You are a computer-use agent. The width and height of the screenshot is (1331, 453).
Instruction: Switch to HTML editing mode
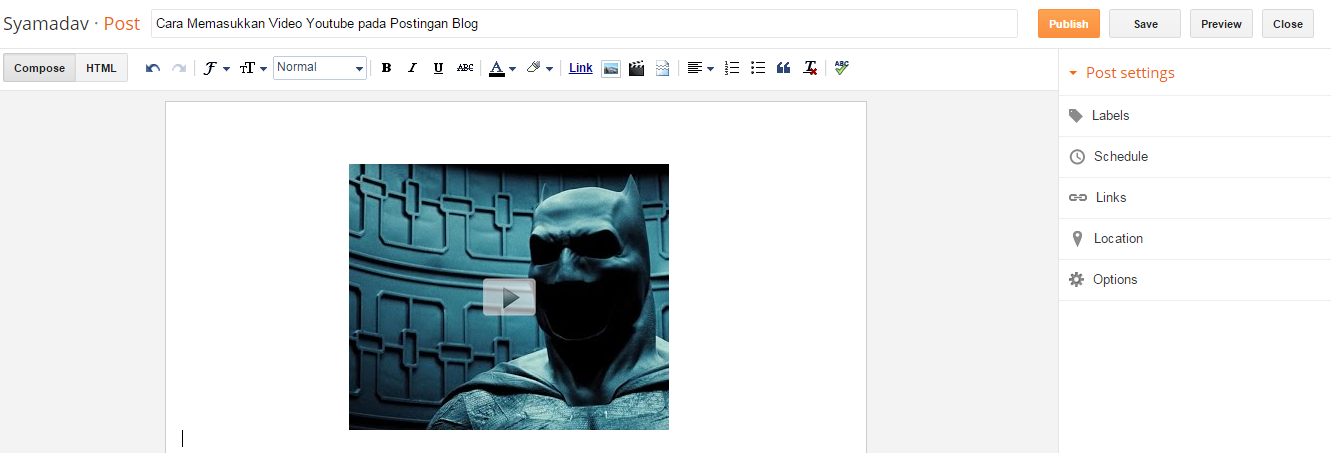pyautogui.click(x=102, y=68)
